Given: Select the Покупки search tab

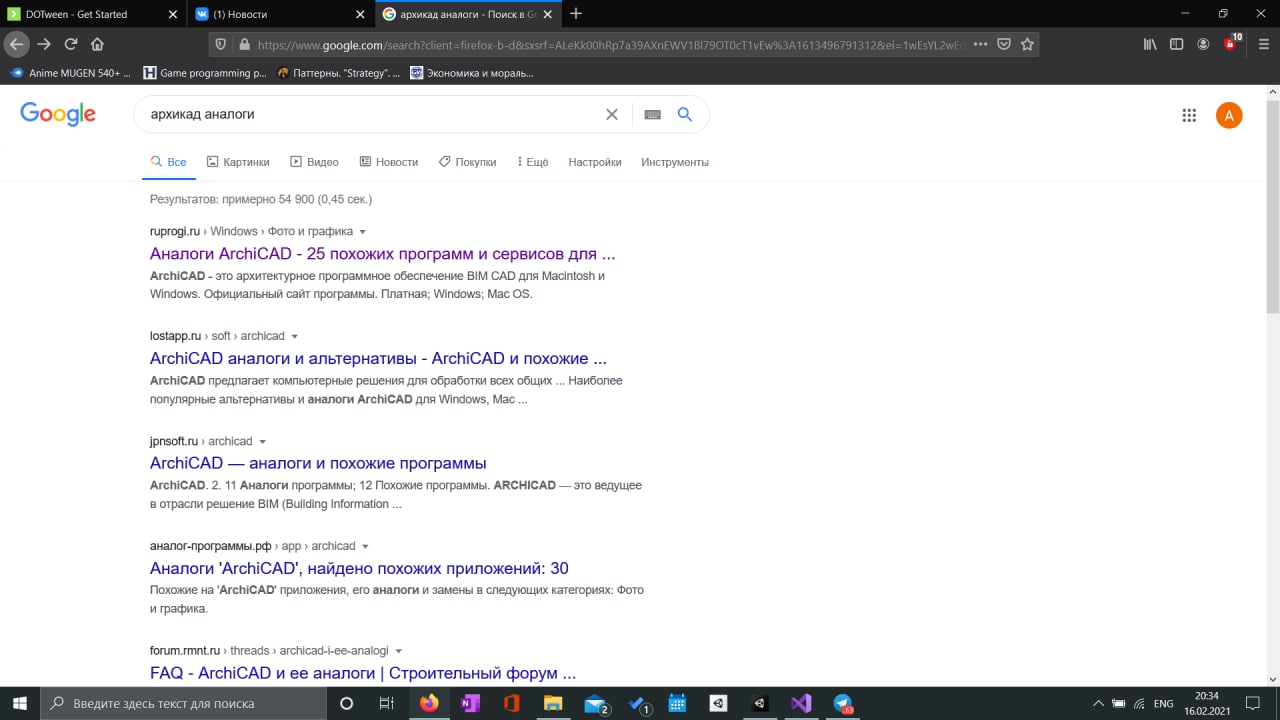Looking at the screenshot, I should pos(467,162).
